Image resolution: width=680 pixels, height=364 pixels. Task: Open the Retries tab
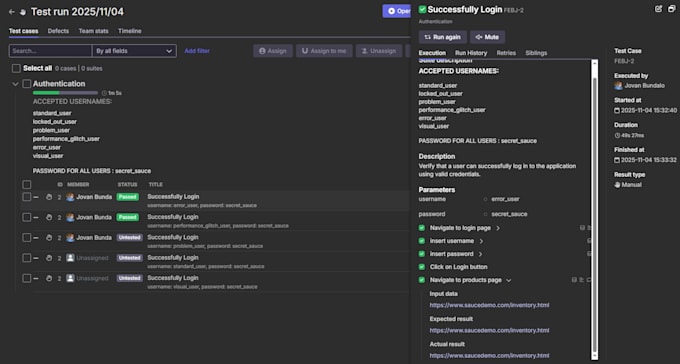pyautogui.click(x=506, y=53)
